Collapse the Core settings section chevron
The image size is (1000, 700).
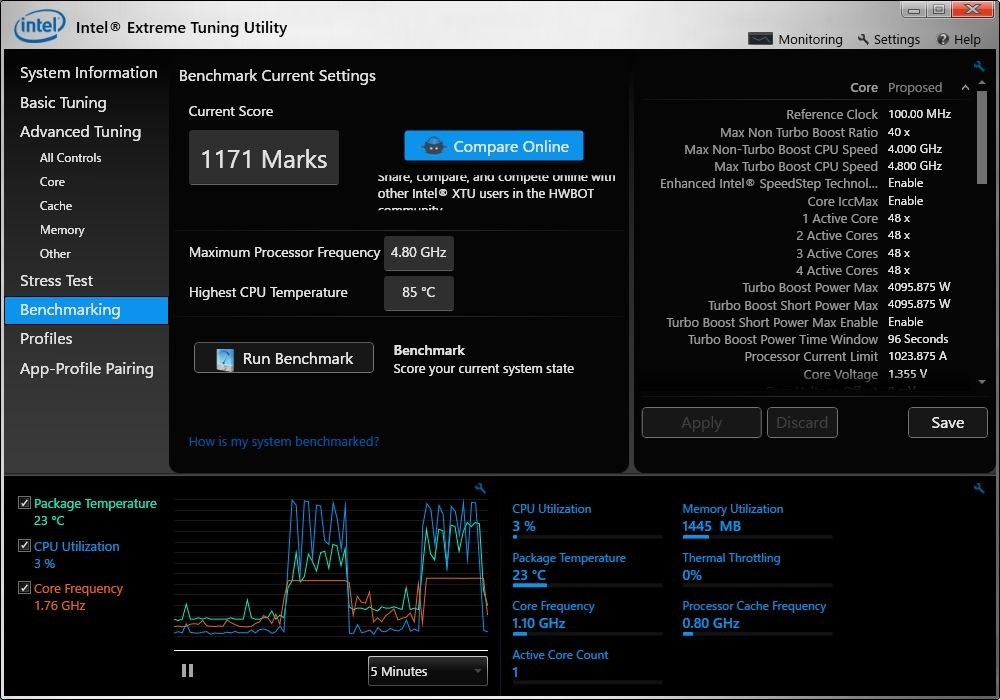(966, 87)
